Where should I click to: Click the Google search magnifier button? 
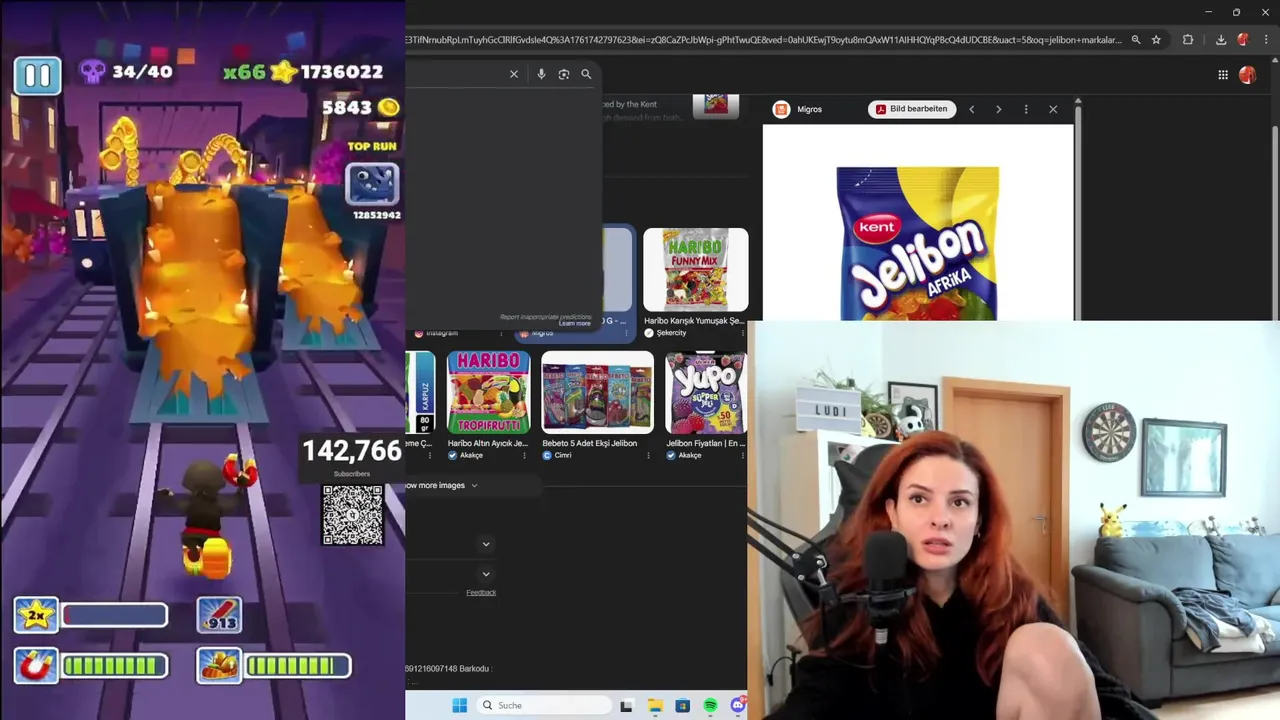586,74
